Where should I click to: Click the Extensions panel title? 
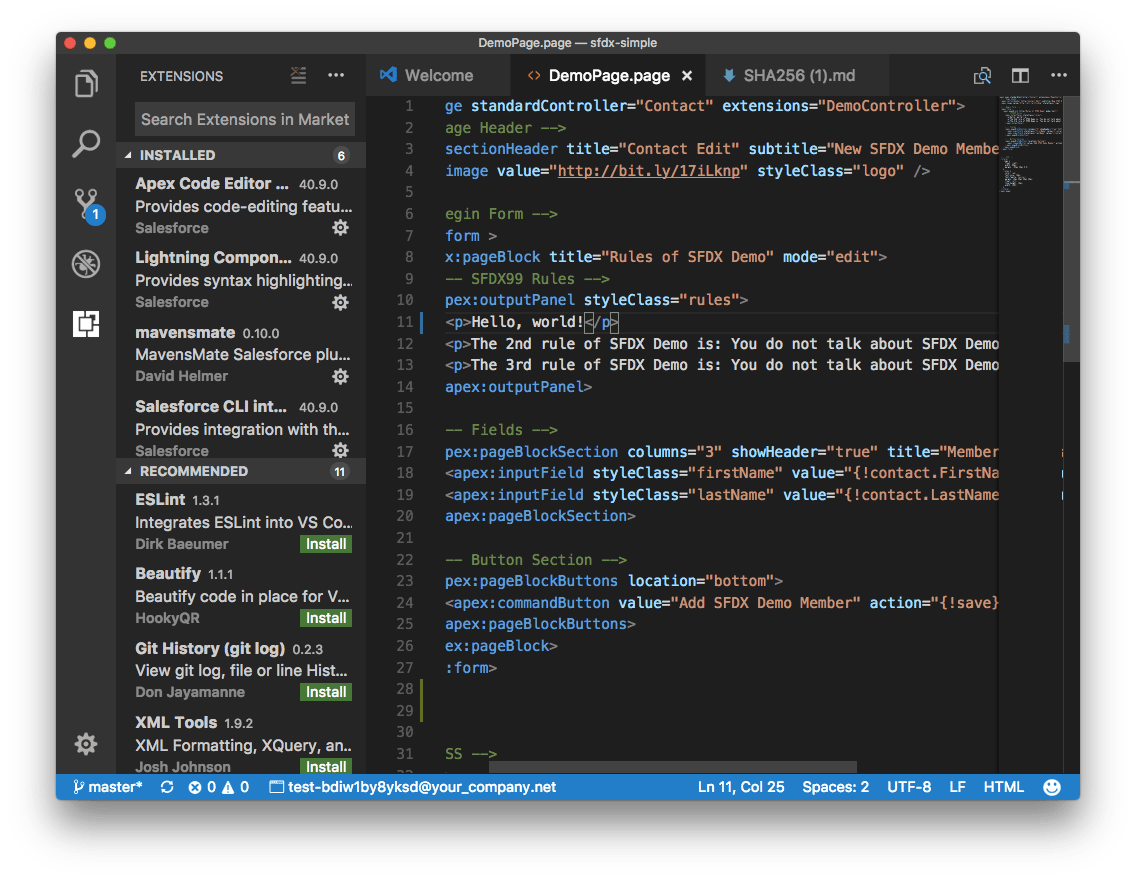coord(181,76)
